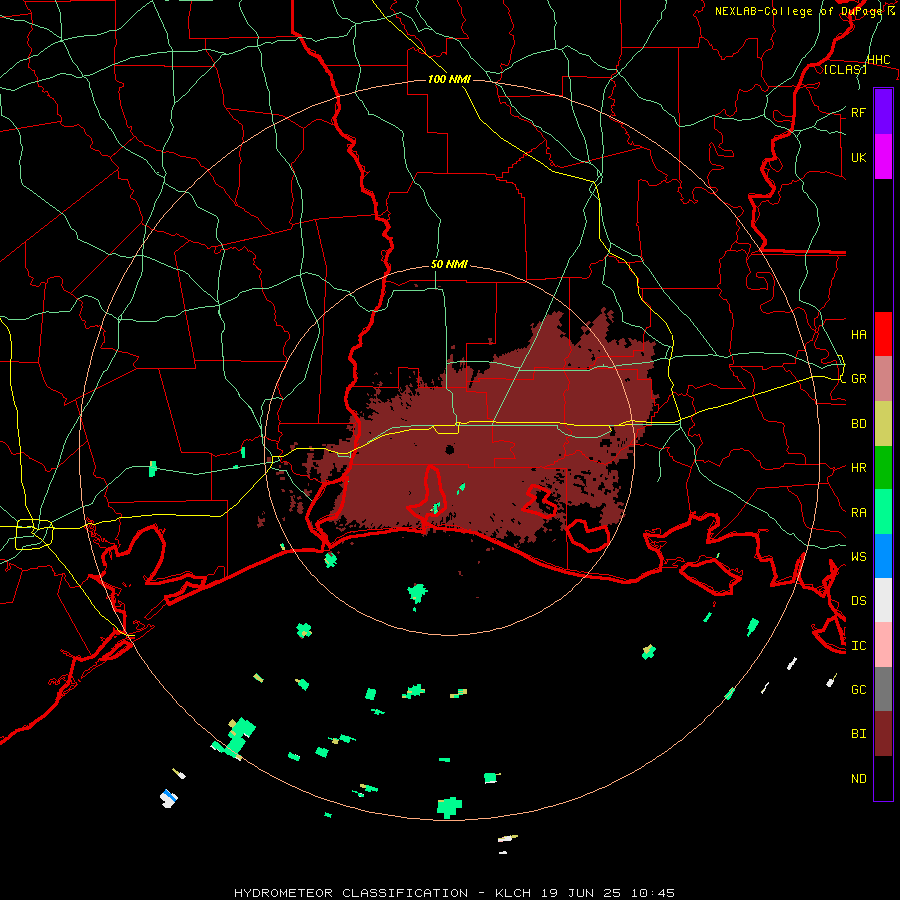
Task: Click the WS legend label
Action: (859, 556)
